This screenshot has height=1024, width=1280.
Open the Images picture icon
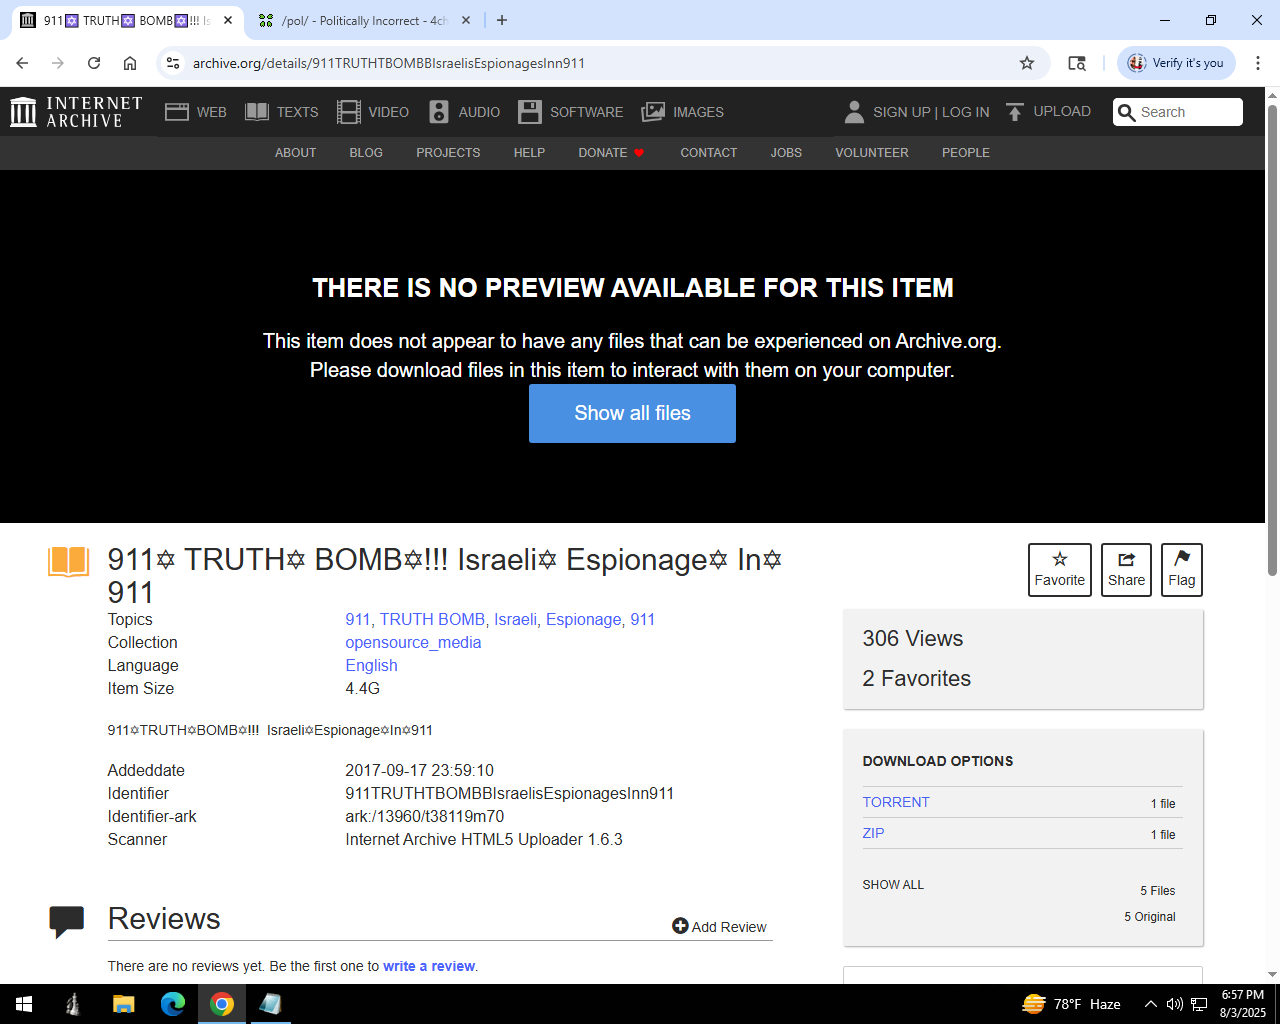[x=653, y=112]
